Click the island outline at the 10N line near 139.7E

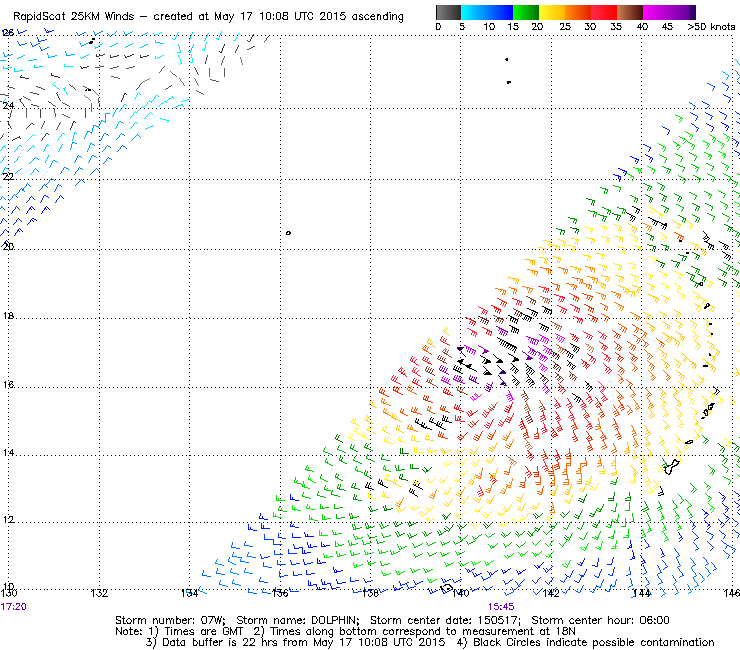point(446,588)
